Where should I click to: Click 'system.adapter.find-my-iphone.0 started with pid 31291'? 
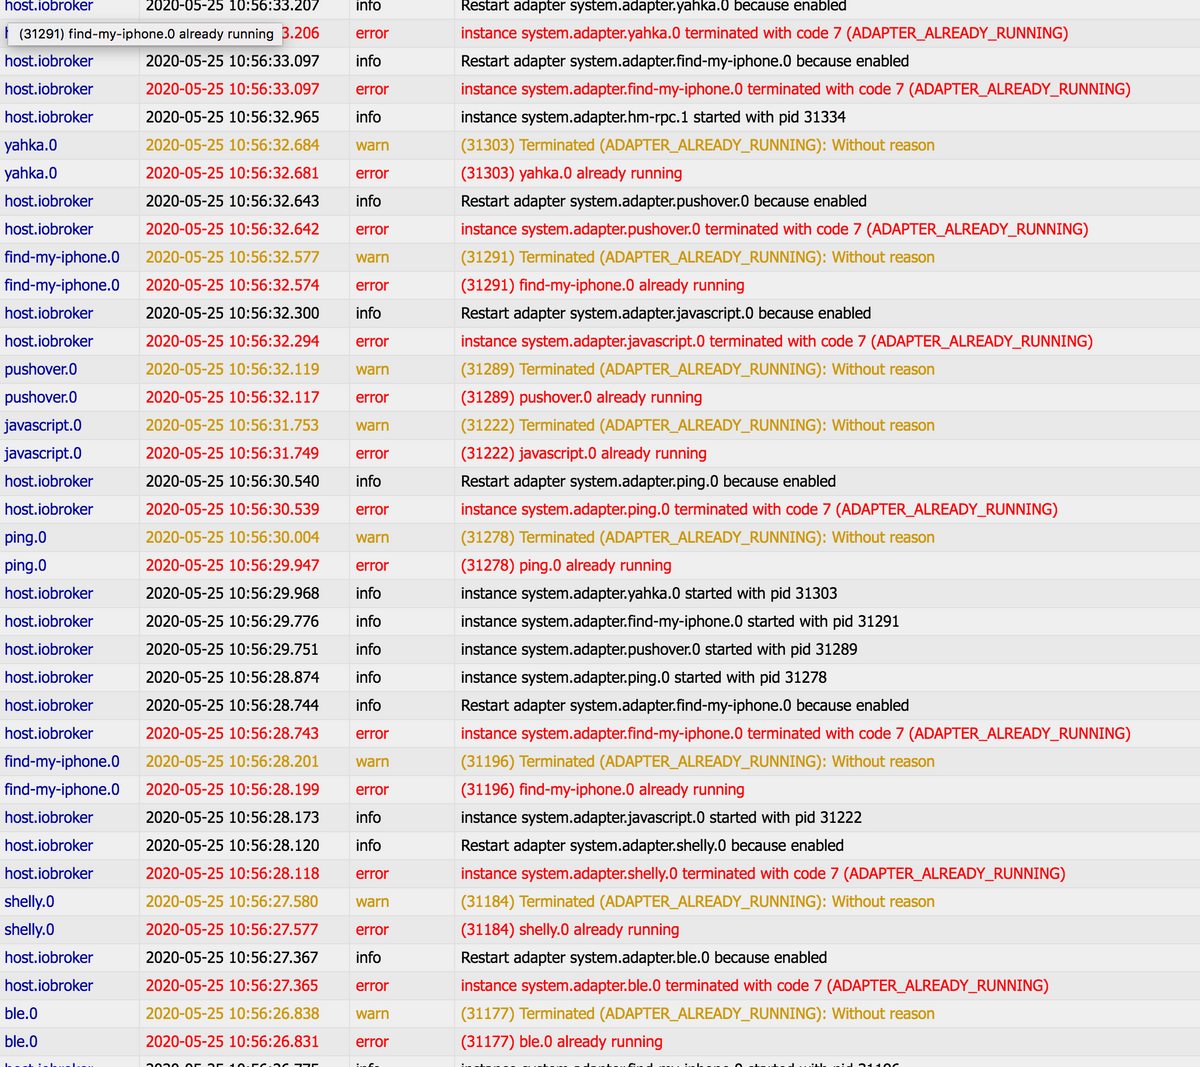[x=680, y=621]
